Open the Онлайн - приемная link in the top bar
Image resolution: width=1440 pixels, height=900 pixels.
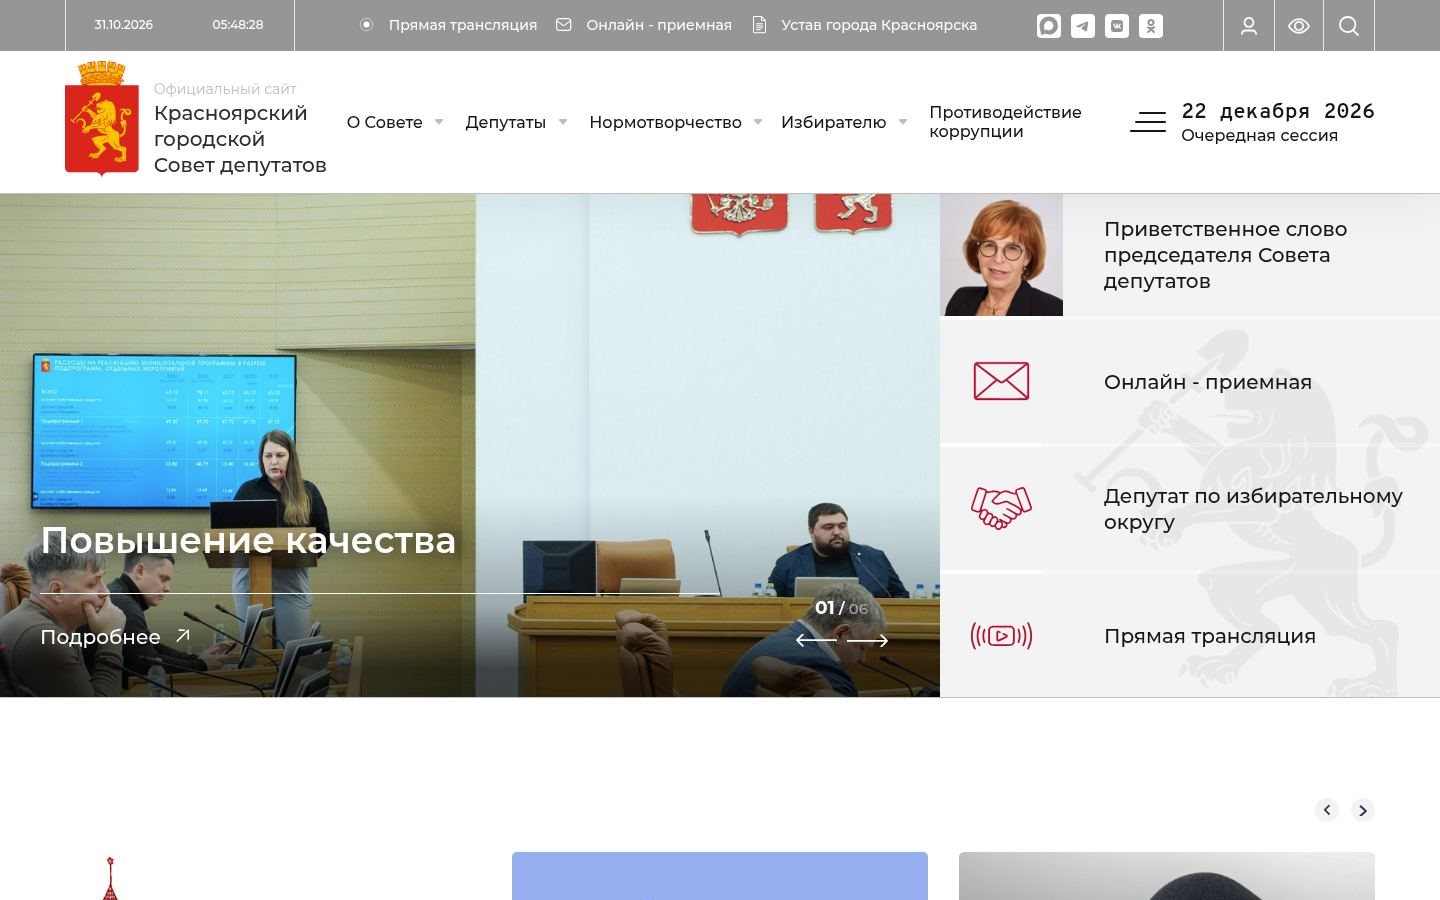coord(659,25)
